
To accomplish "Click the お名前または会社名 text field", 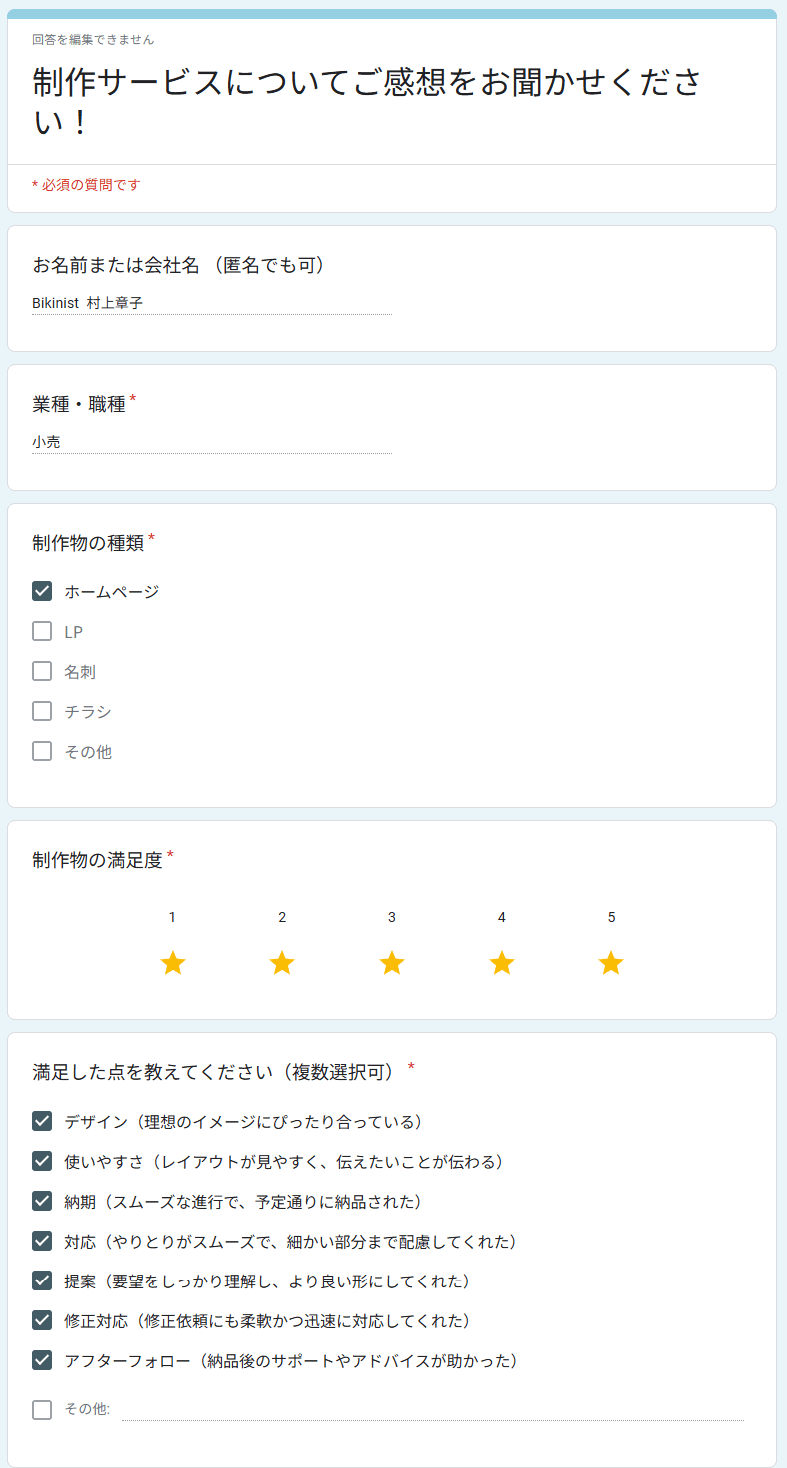I will pyautogui.click(x=212, y=303).
